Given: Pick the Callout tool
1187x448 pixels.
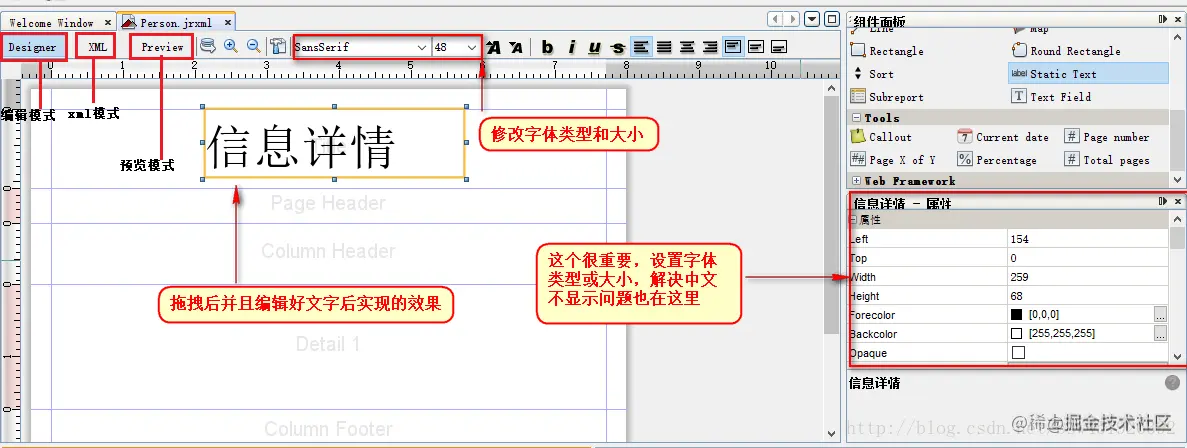Looking at the screenshot, I should (881, 137).
